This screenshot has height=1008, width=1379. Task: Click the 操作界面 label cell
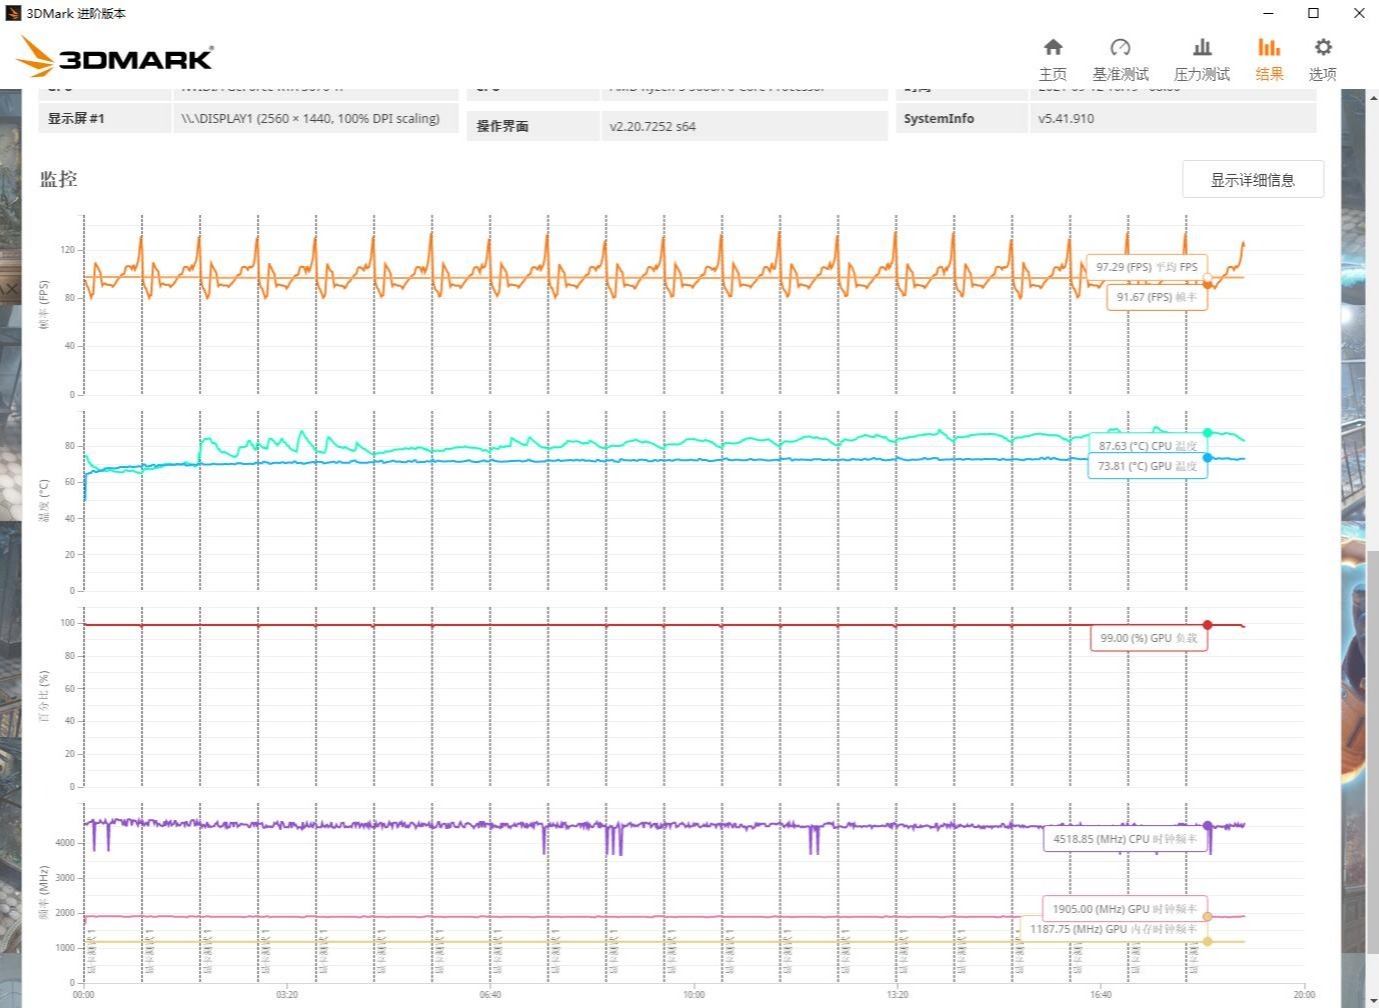tap(533, 126)
